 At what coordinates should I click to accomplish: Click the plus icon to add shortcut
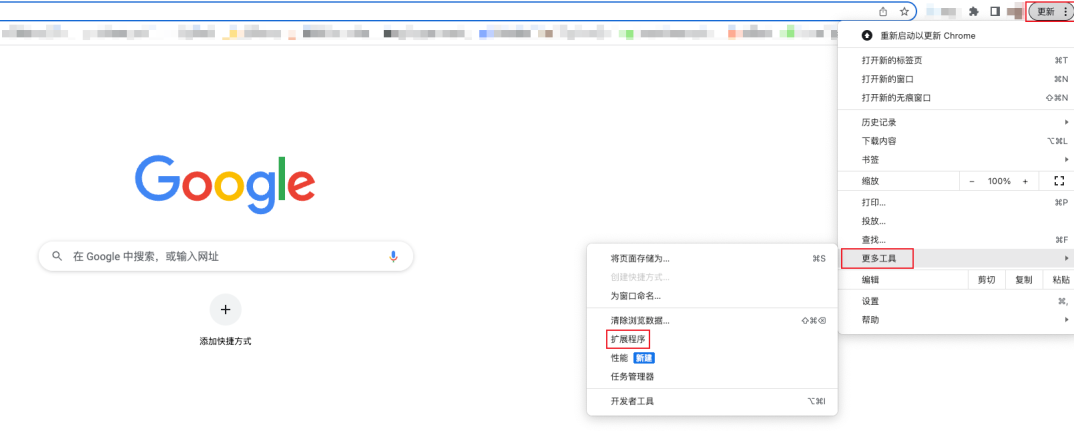(225, 310)
